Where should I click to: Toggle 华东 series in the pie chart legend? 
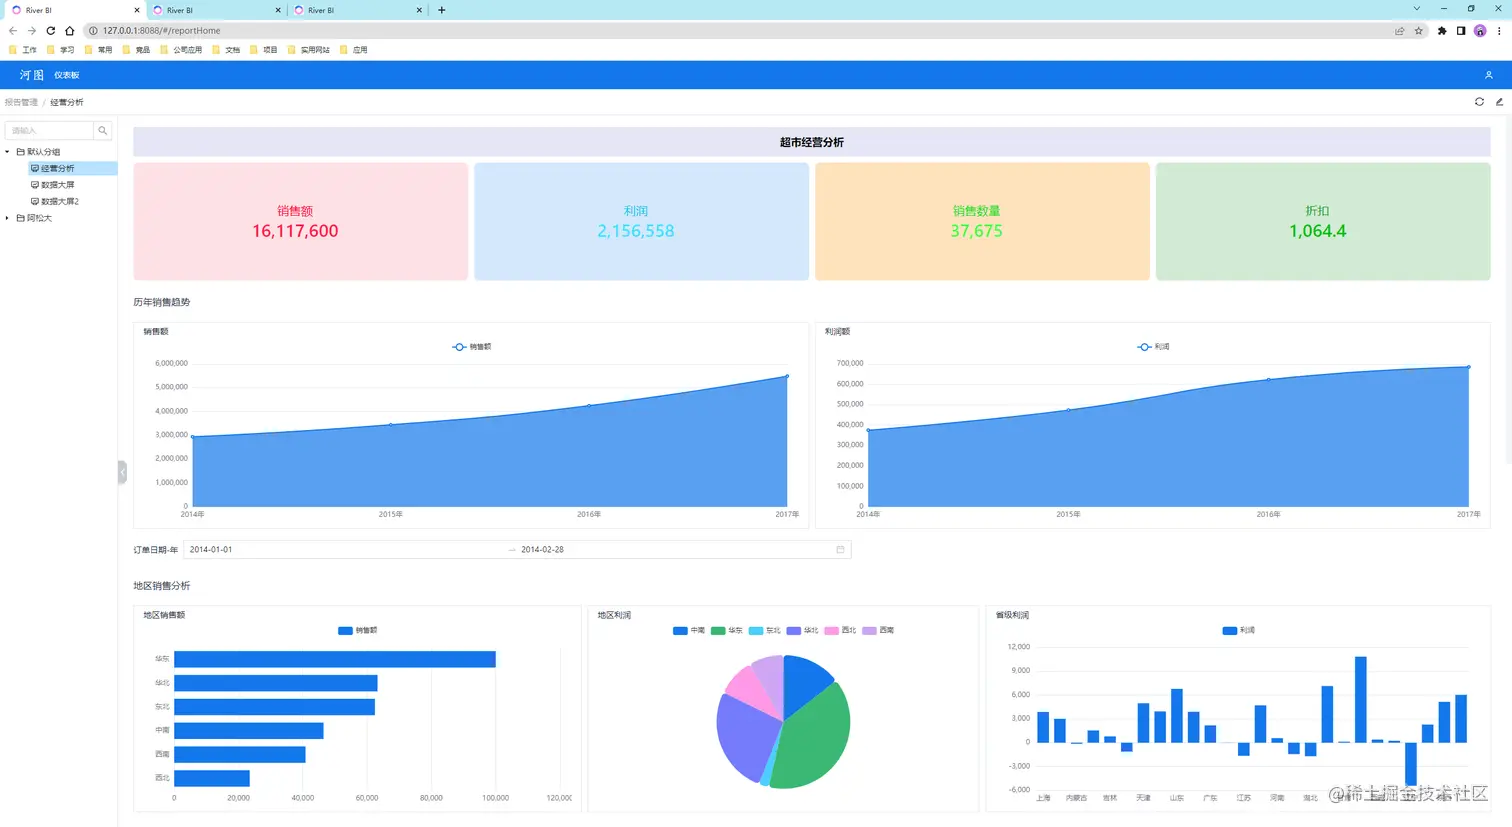coord(727,631)
